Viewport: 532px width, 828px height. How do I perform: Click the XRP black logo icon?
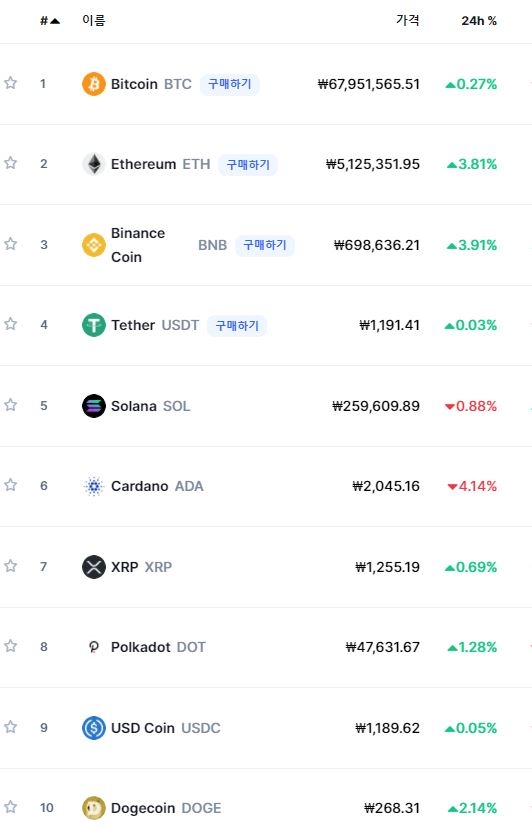pos(94,567)
